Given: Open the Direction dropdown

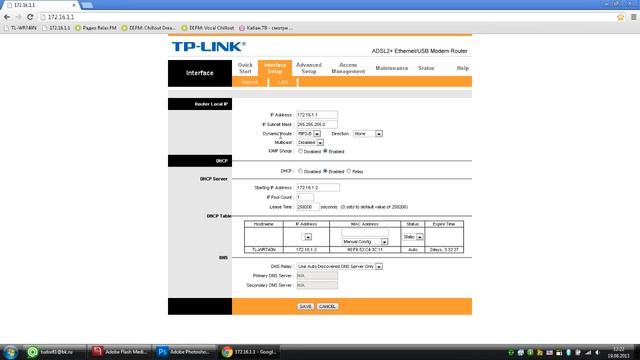Looking at the screenshot, I should pyautogui.click(x=368, y=133).
